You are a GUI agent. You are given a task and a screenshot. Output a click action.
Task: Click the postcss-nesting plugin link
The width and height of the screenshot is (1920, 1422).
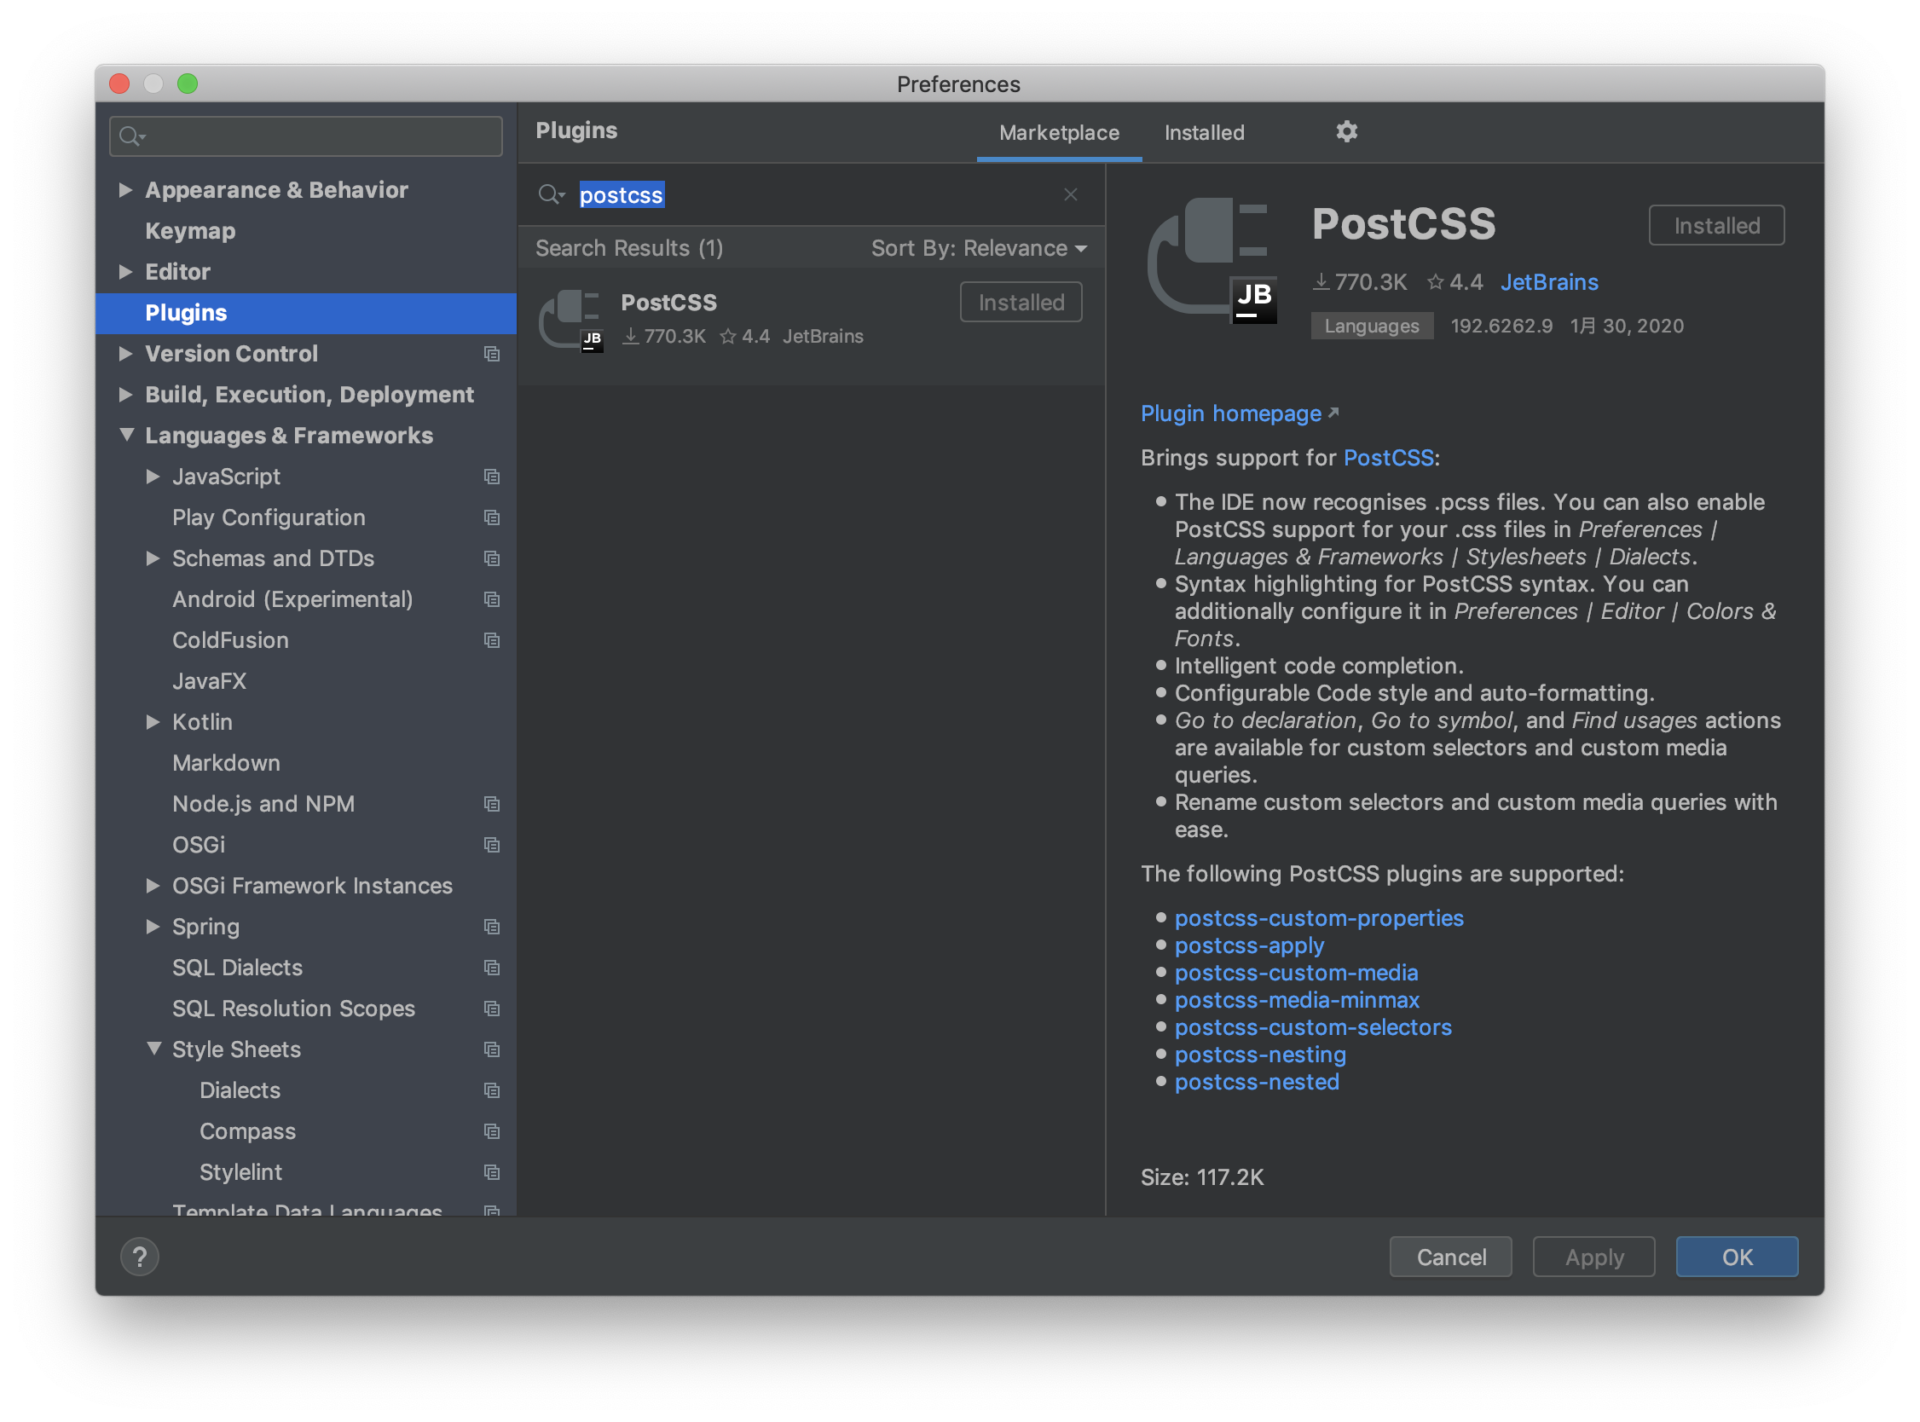[1259, 1055]
